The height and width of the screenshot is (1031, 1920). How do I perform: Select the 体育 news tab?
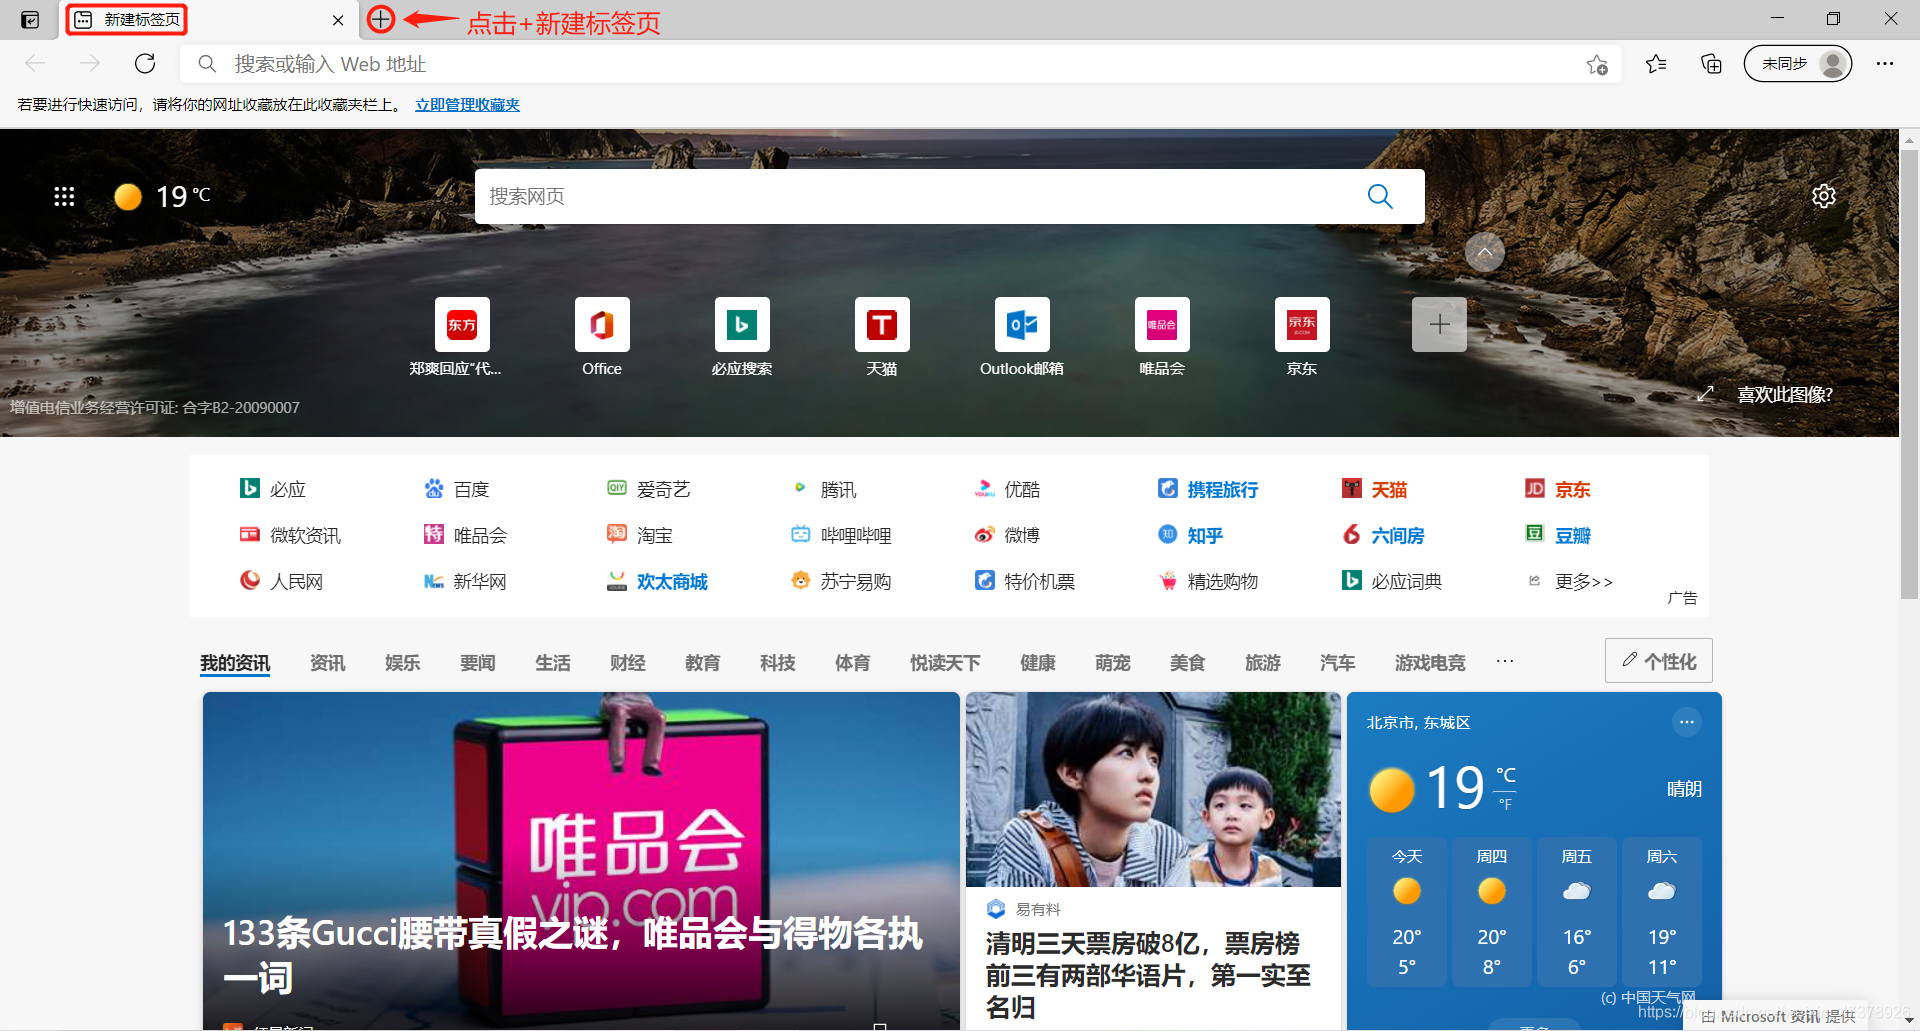tap(853, 662)
